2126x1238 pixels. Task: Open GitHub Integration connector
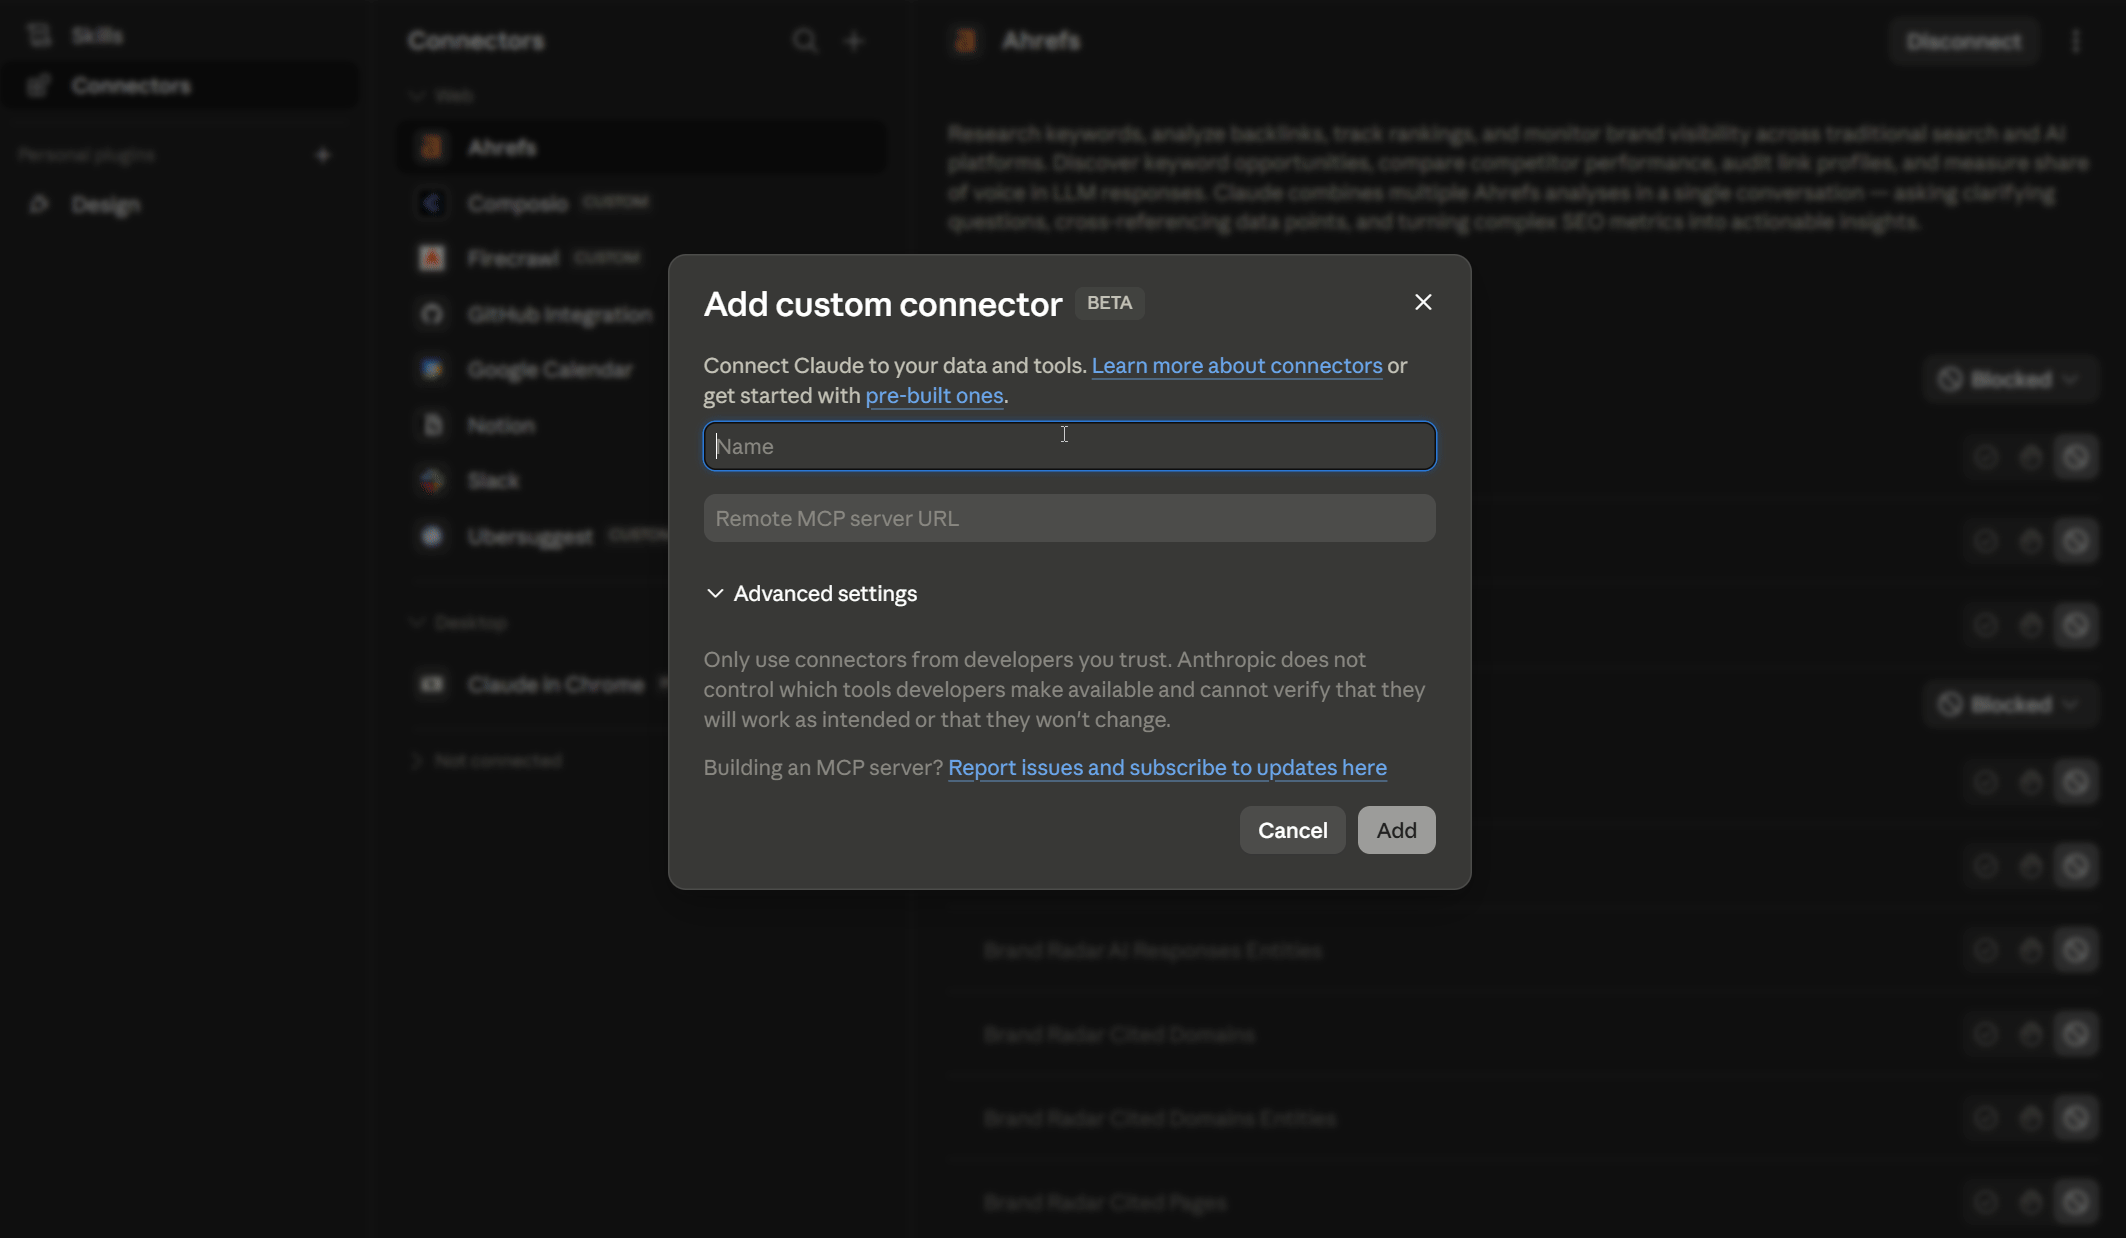559,314
